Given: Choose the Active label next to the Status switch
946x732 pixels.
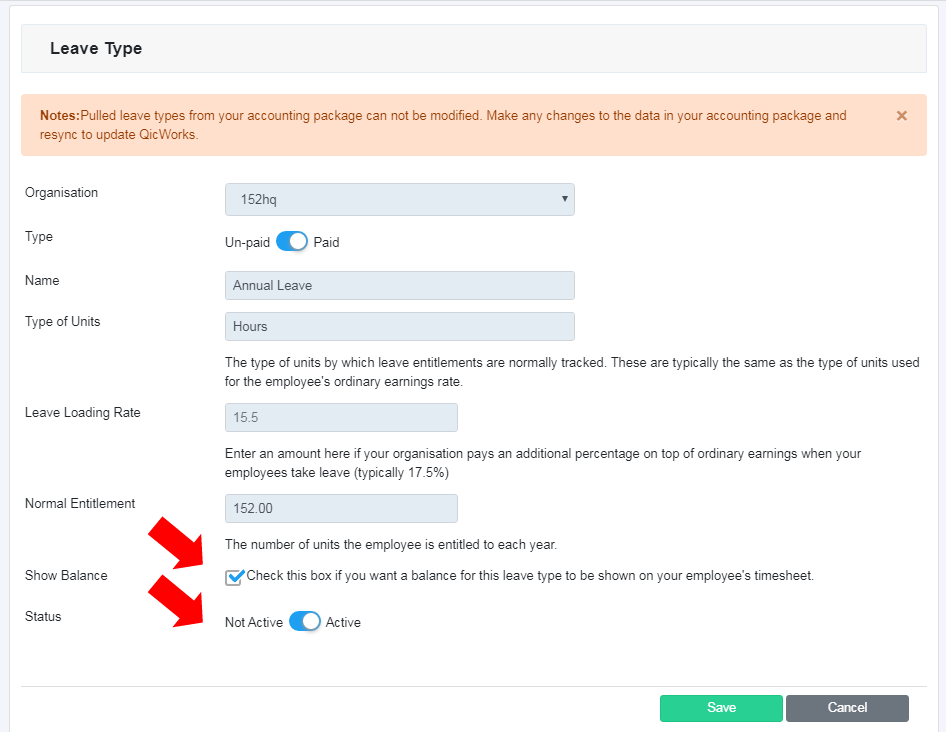Looking at the screenshot, I should [x=343, y=622].
